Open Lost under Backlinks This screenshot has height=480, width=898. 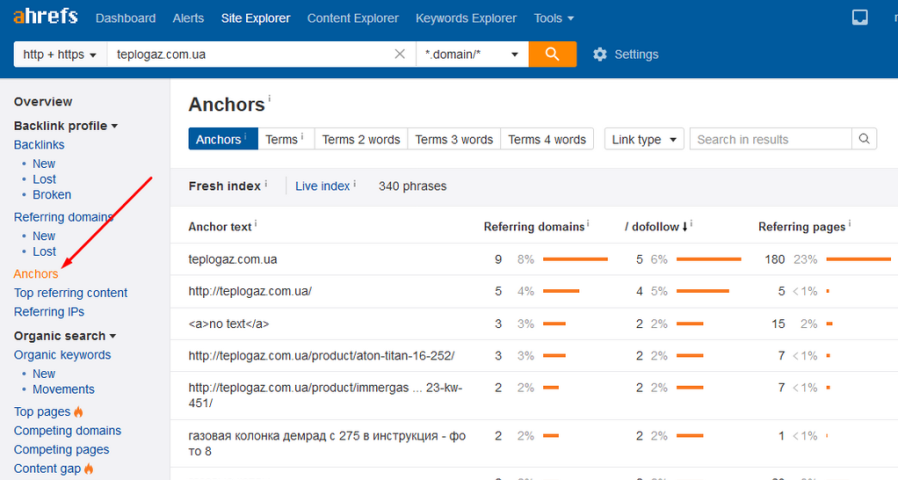(x=44, y=179)
